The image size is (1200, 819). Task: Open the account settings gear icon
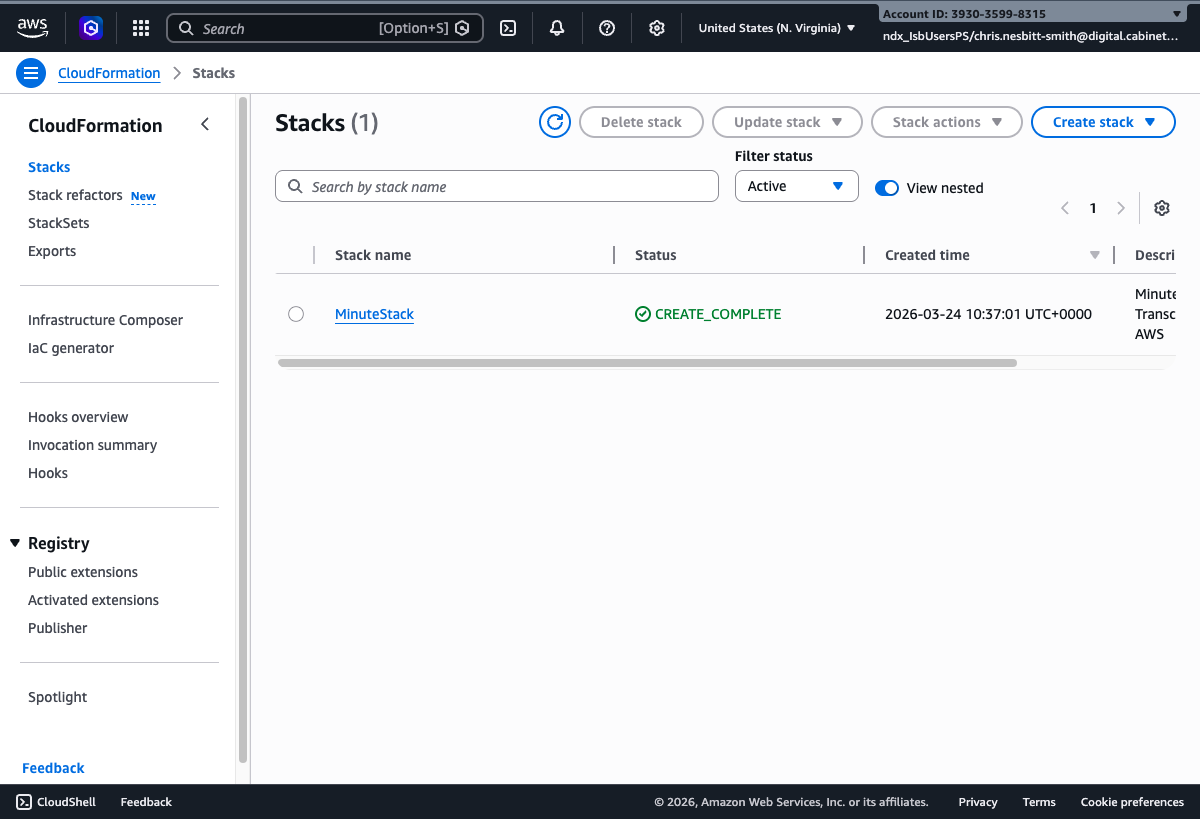tap(657, 28)
